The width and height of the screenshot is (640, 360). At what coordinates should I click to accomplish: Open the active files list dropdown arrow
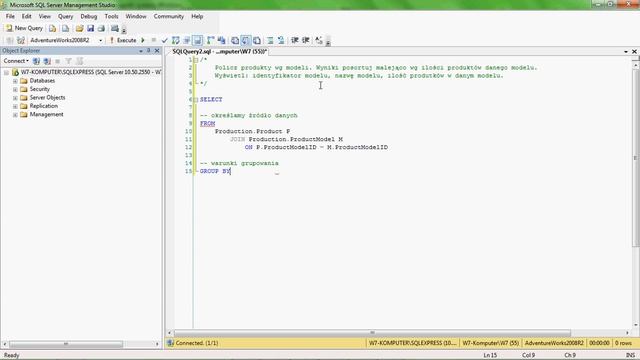(626, 52)
